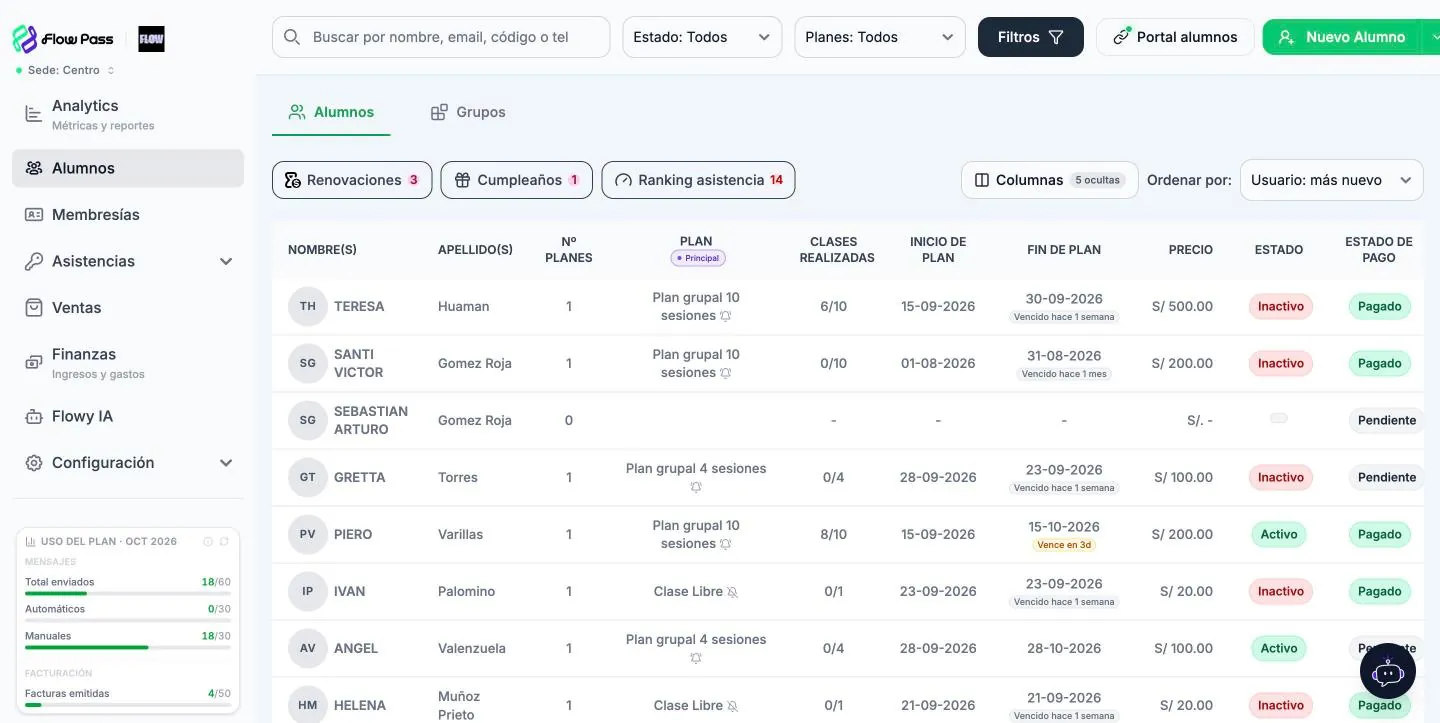Toggle the Ranking asistencia quick filter
The height and width of the screenshot is (723, 1440).
tap(698, 180)
